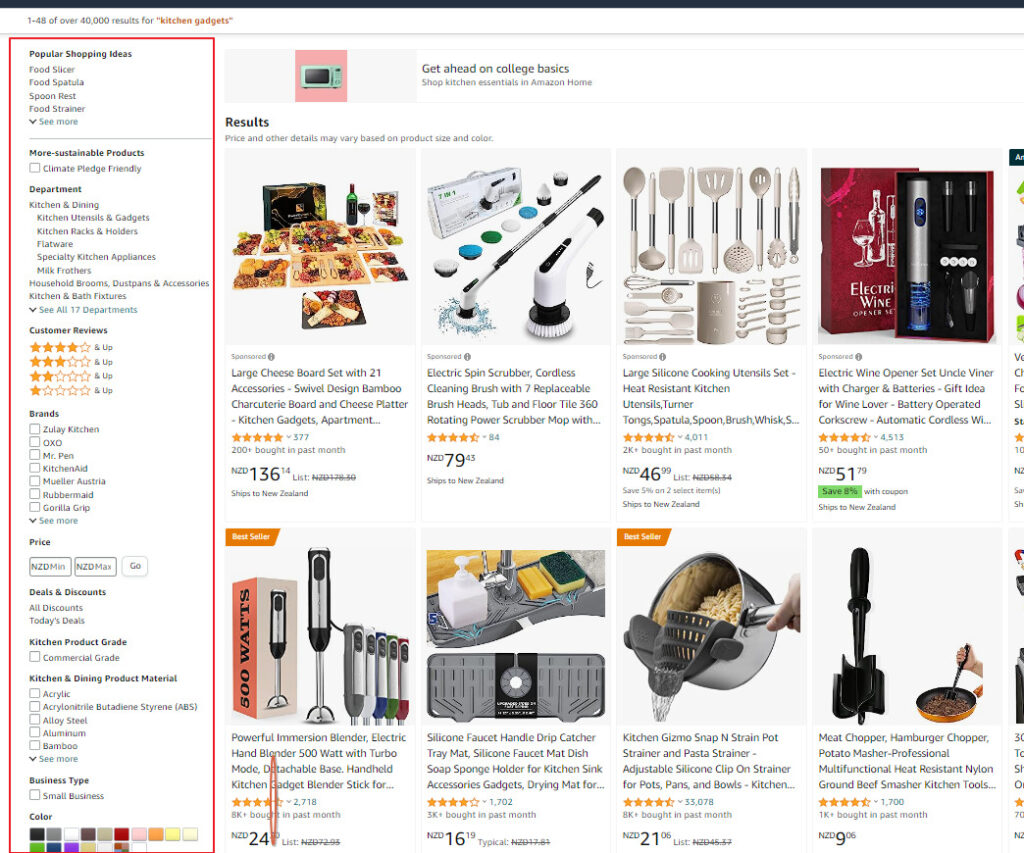Click the star rating of Electric Spin Scrubber
The height and width of the screenshot is (853, 1024).
point(453,438)
